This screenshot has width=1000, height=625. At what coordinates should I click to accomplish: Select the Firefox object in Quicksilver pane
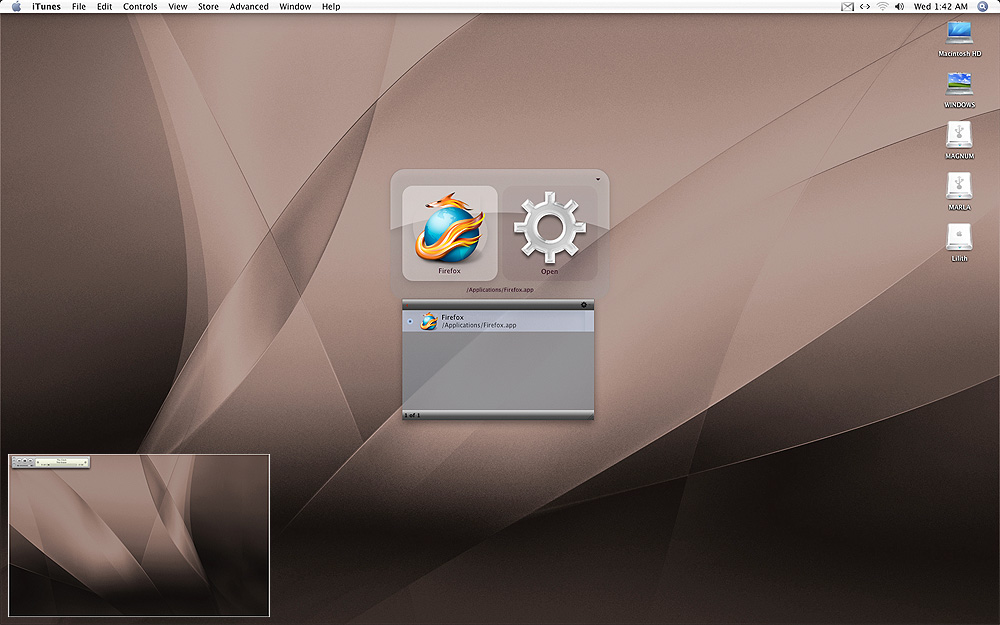450,233
